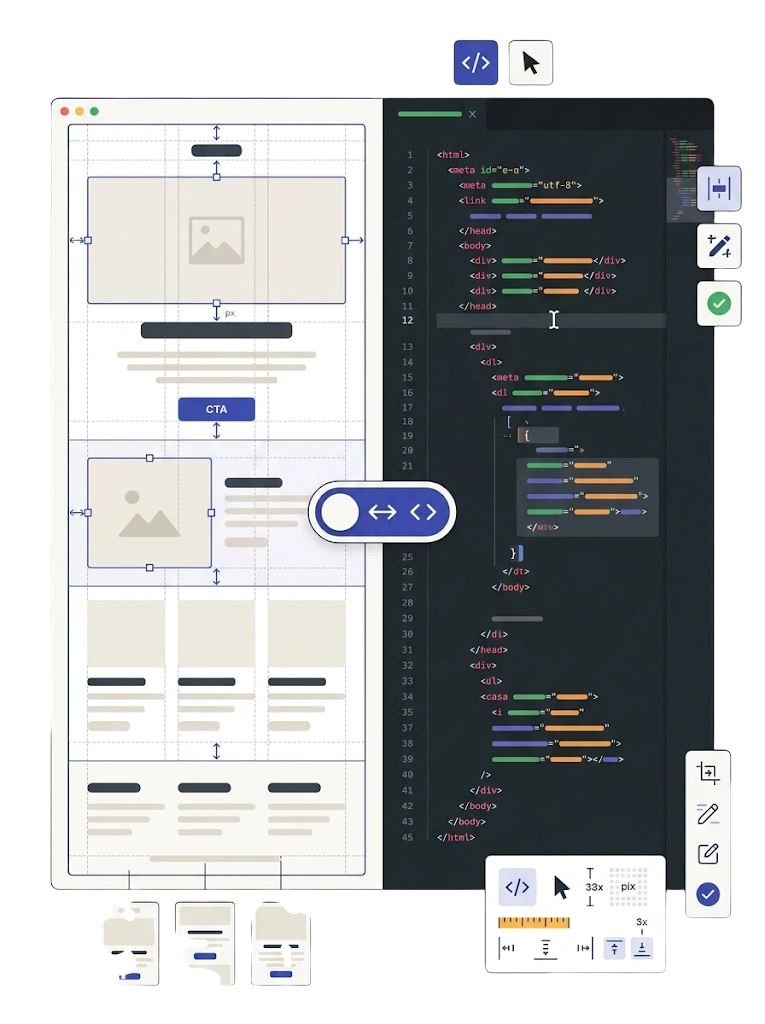Click the align-right edge icon
Viewport: 765px width, 1024px height.
pos(585,948)
